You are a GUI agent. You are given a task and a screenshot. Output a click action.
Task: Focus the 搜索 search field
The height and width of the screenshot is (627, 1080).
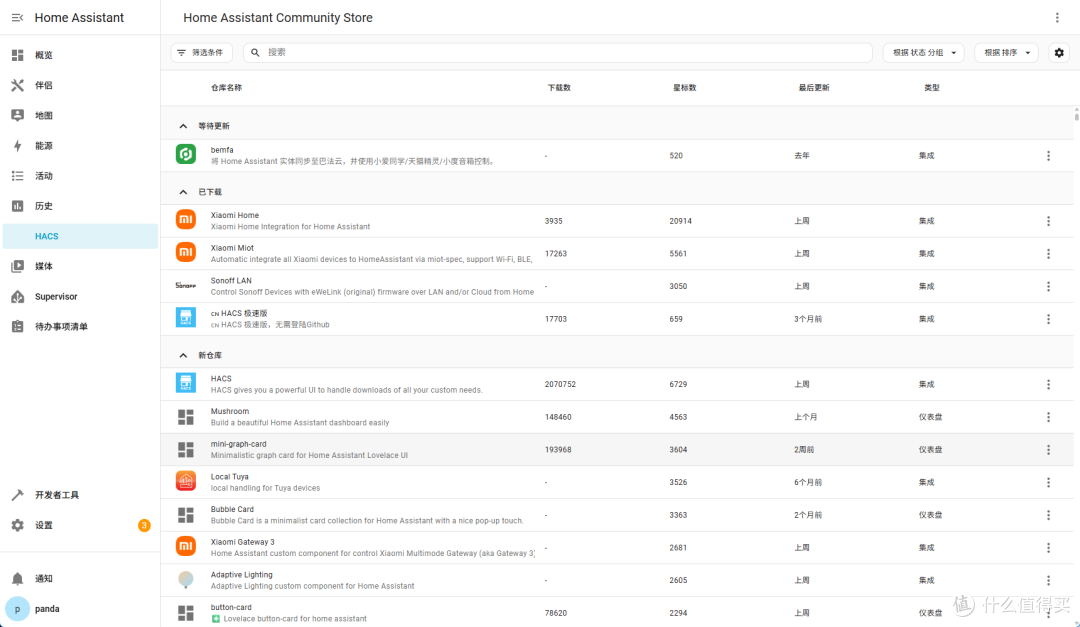click(558, 52)
